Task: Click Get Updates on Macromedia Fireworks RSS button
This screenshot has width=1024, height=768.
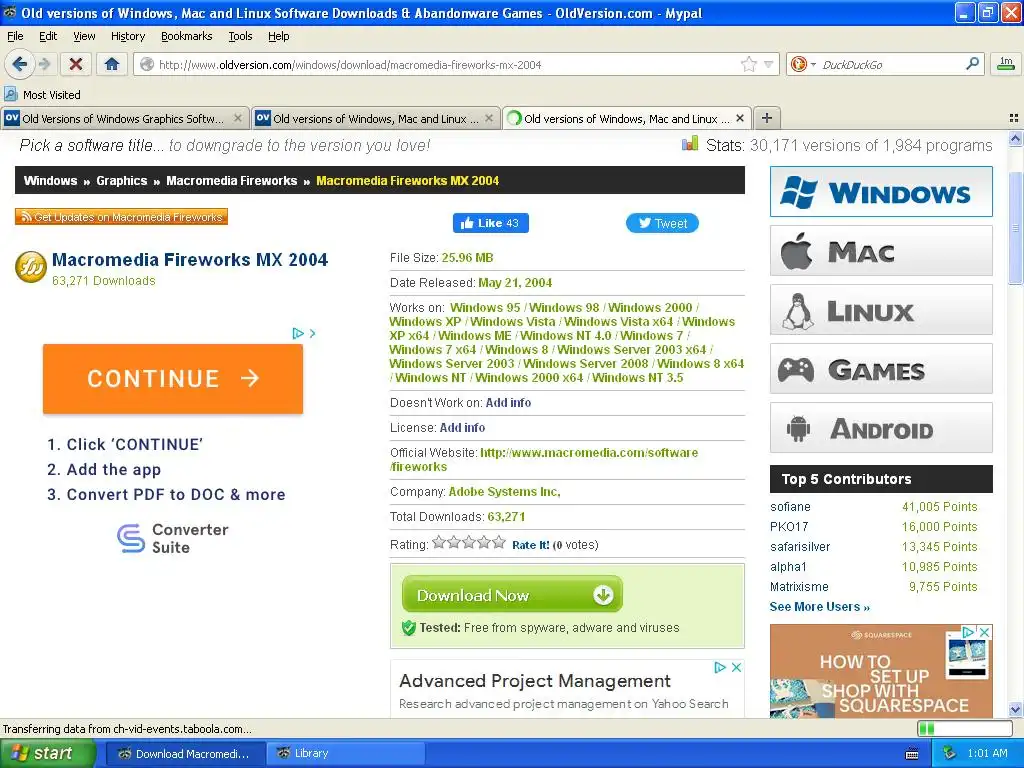Action: (x=121, y=217)
